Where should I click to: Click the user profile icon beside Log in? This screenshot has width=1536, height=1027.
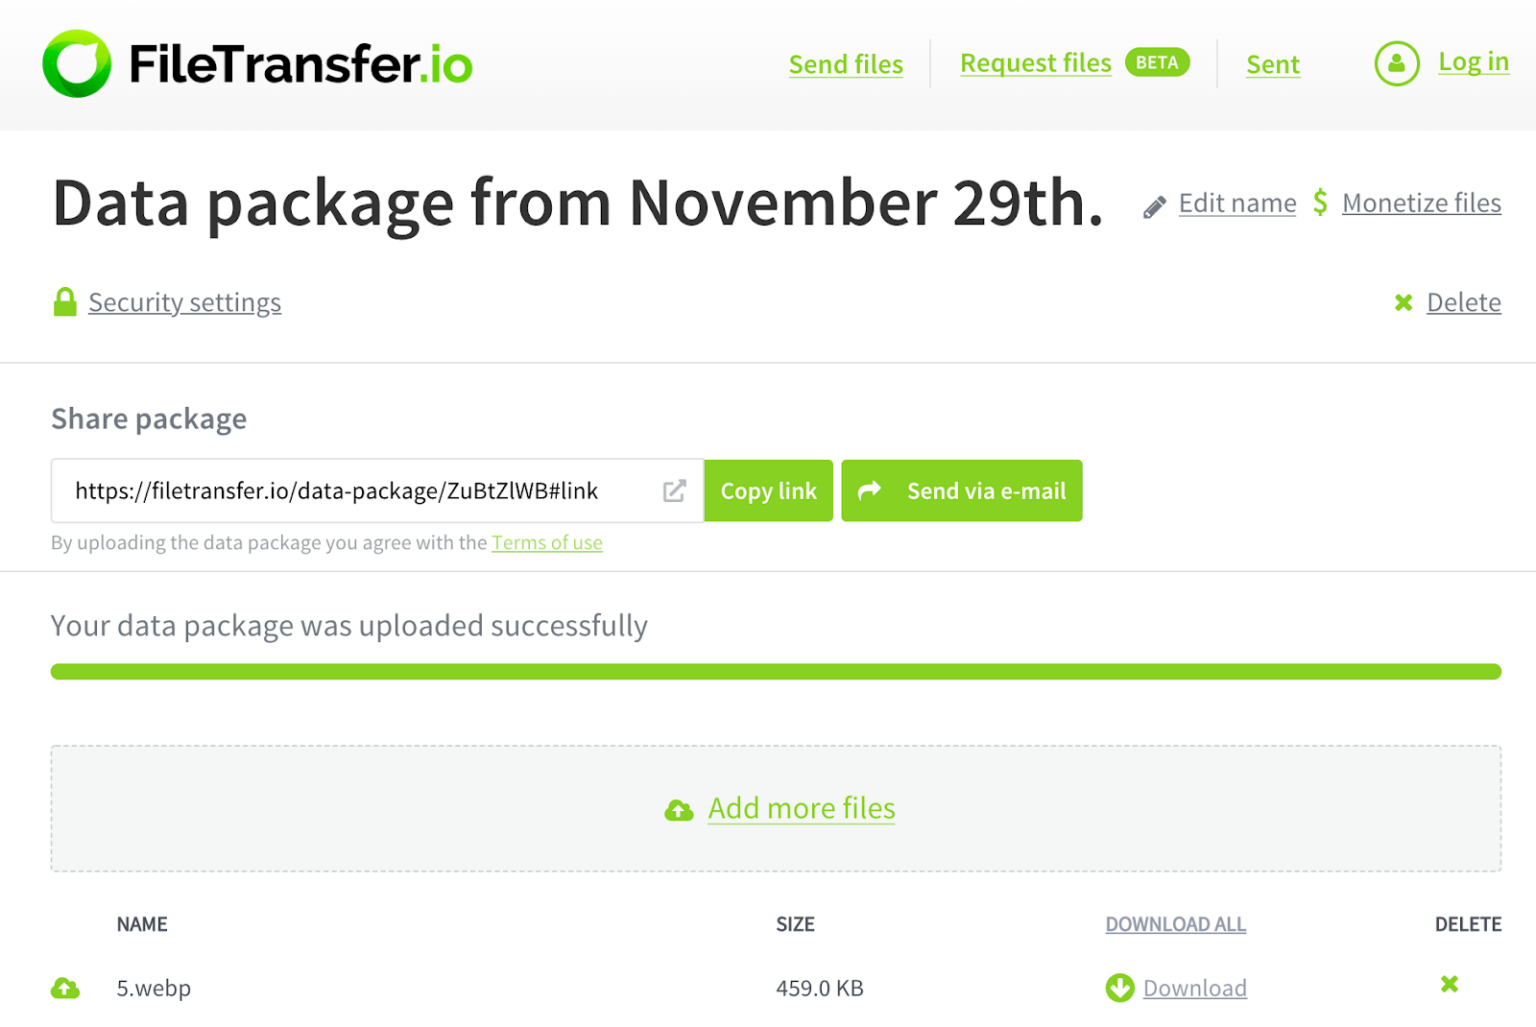1396,63
